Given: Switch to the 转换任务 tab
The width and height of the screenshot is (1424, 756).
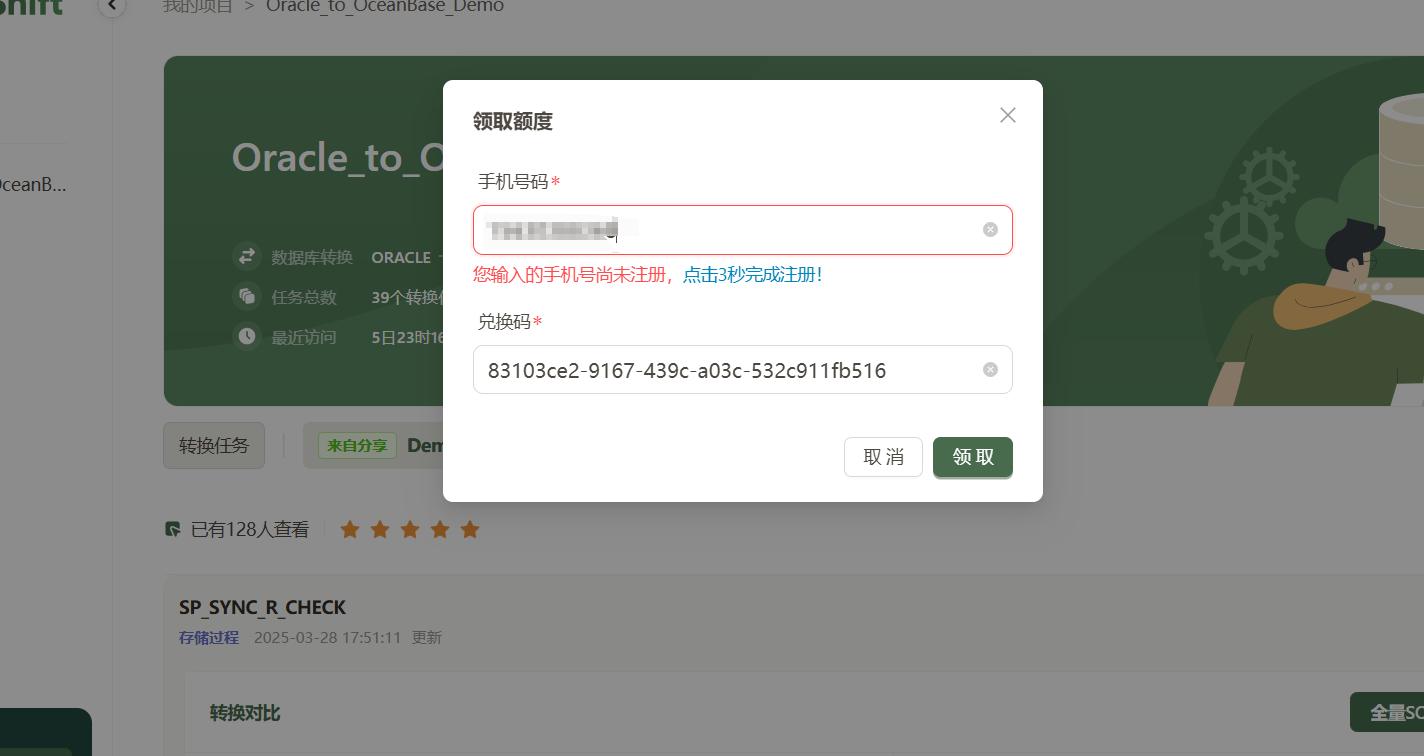Looking at the screenshot, I should point(213,445).
